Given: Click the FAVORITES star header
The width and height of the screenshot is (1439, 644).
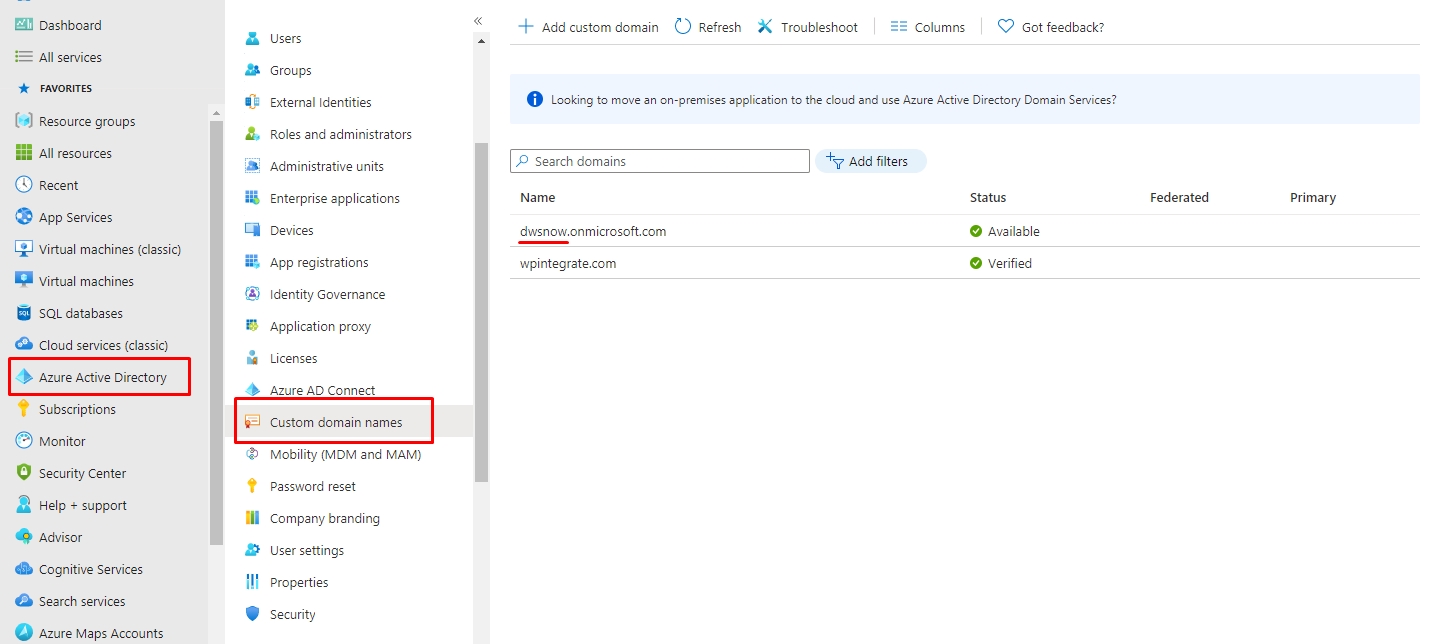Looking at the screenshot, I should pos(55,89).
